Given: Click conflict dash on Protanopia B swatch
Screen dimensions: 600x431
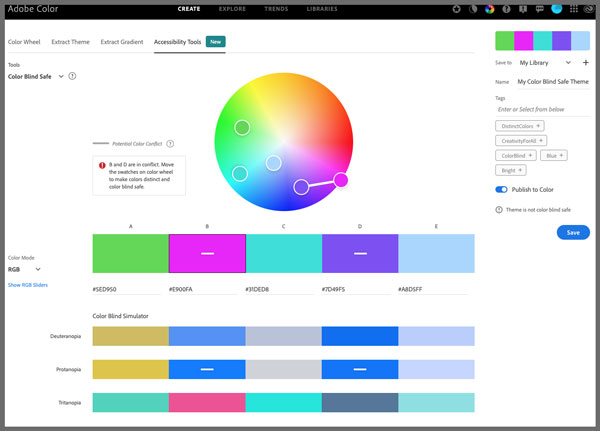Looking at the screenshot, I should click(207, 369).
